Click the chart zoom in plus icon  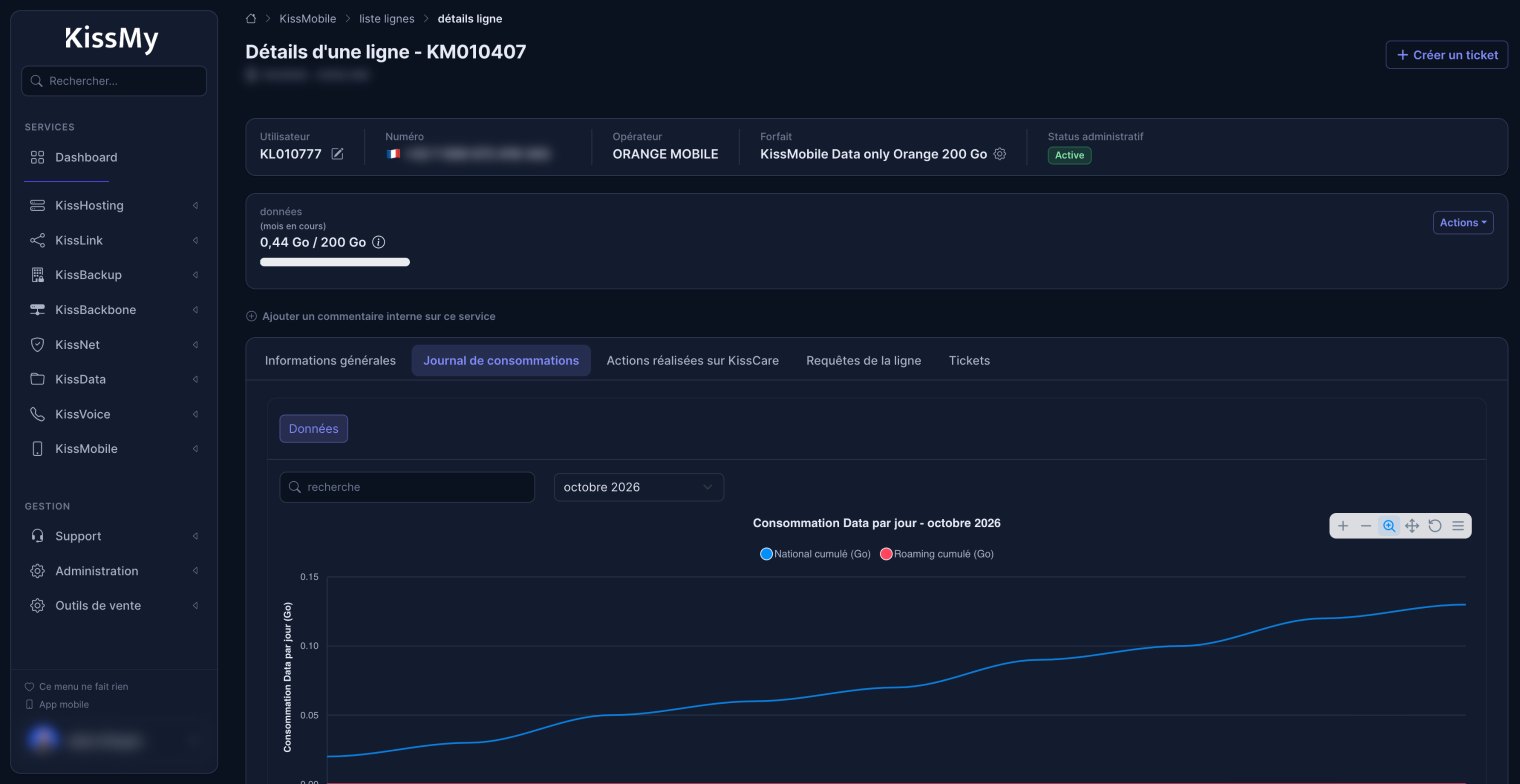tap(1343, 526)
